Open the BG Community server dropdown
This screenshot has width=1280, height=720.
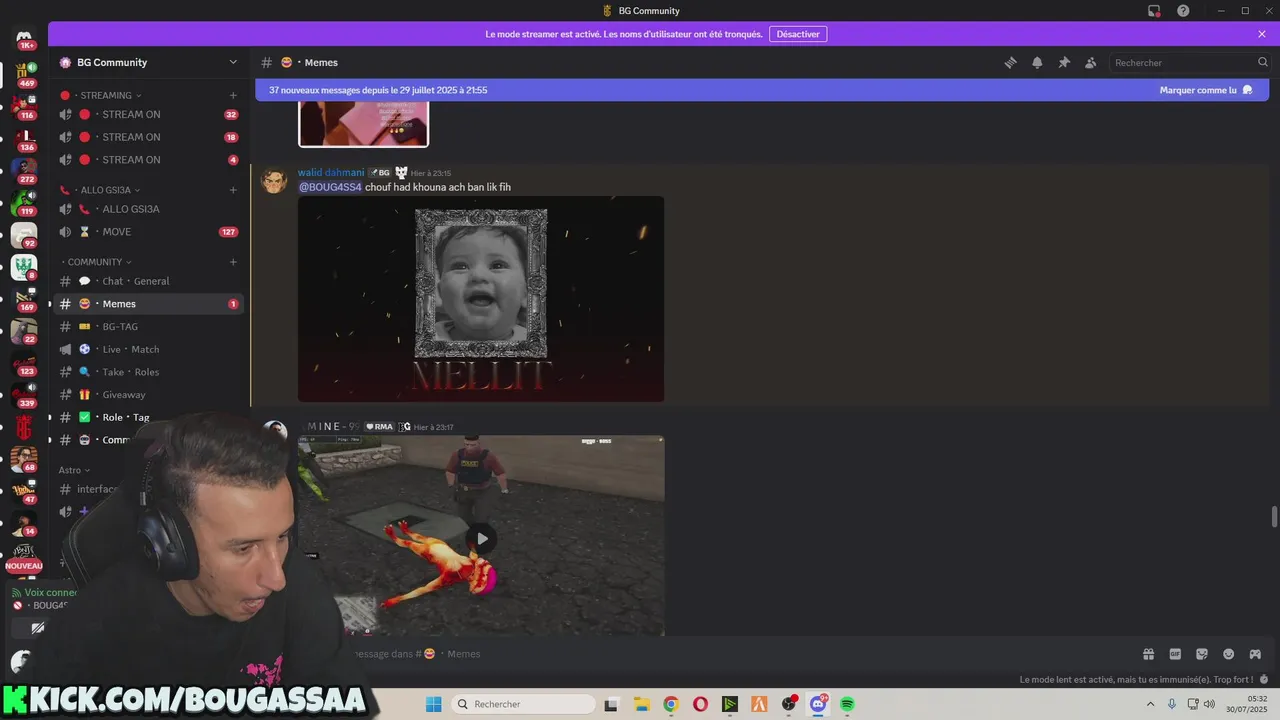click(x=150, y=62)
